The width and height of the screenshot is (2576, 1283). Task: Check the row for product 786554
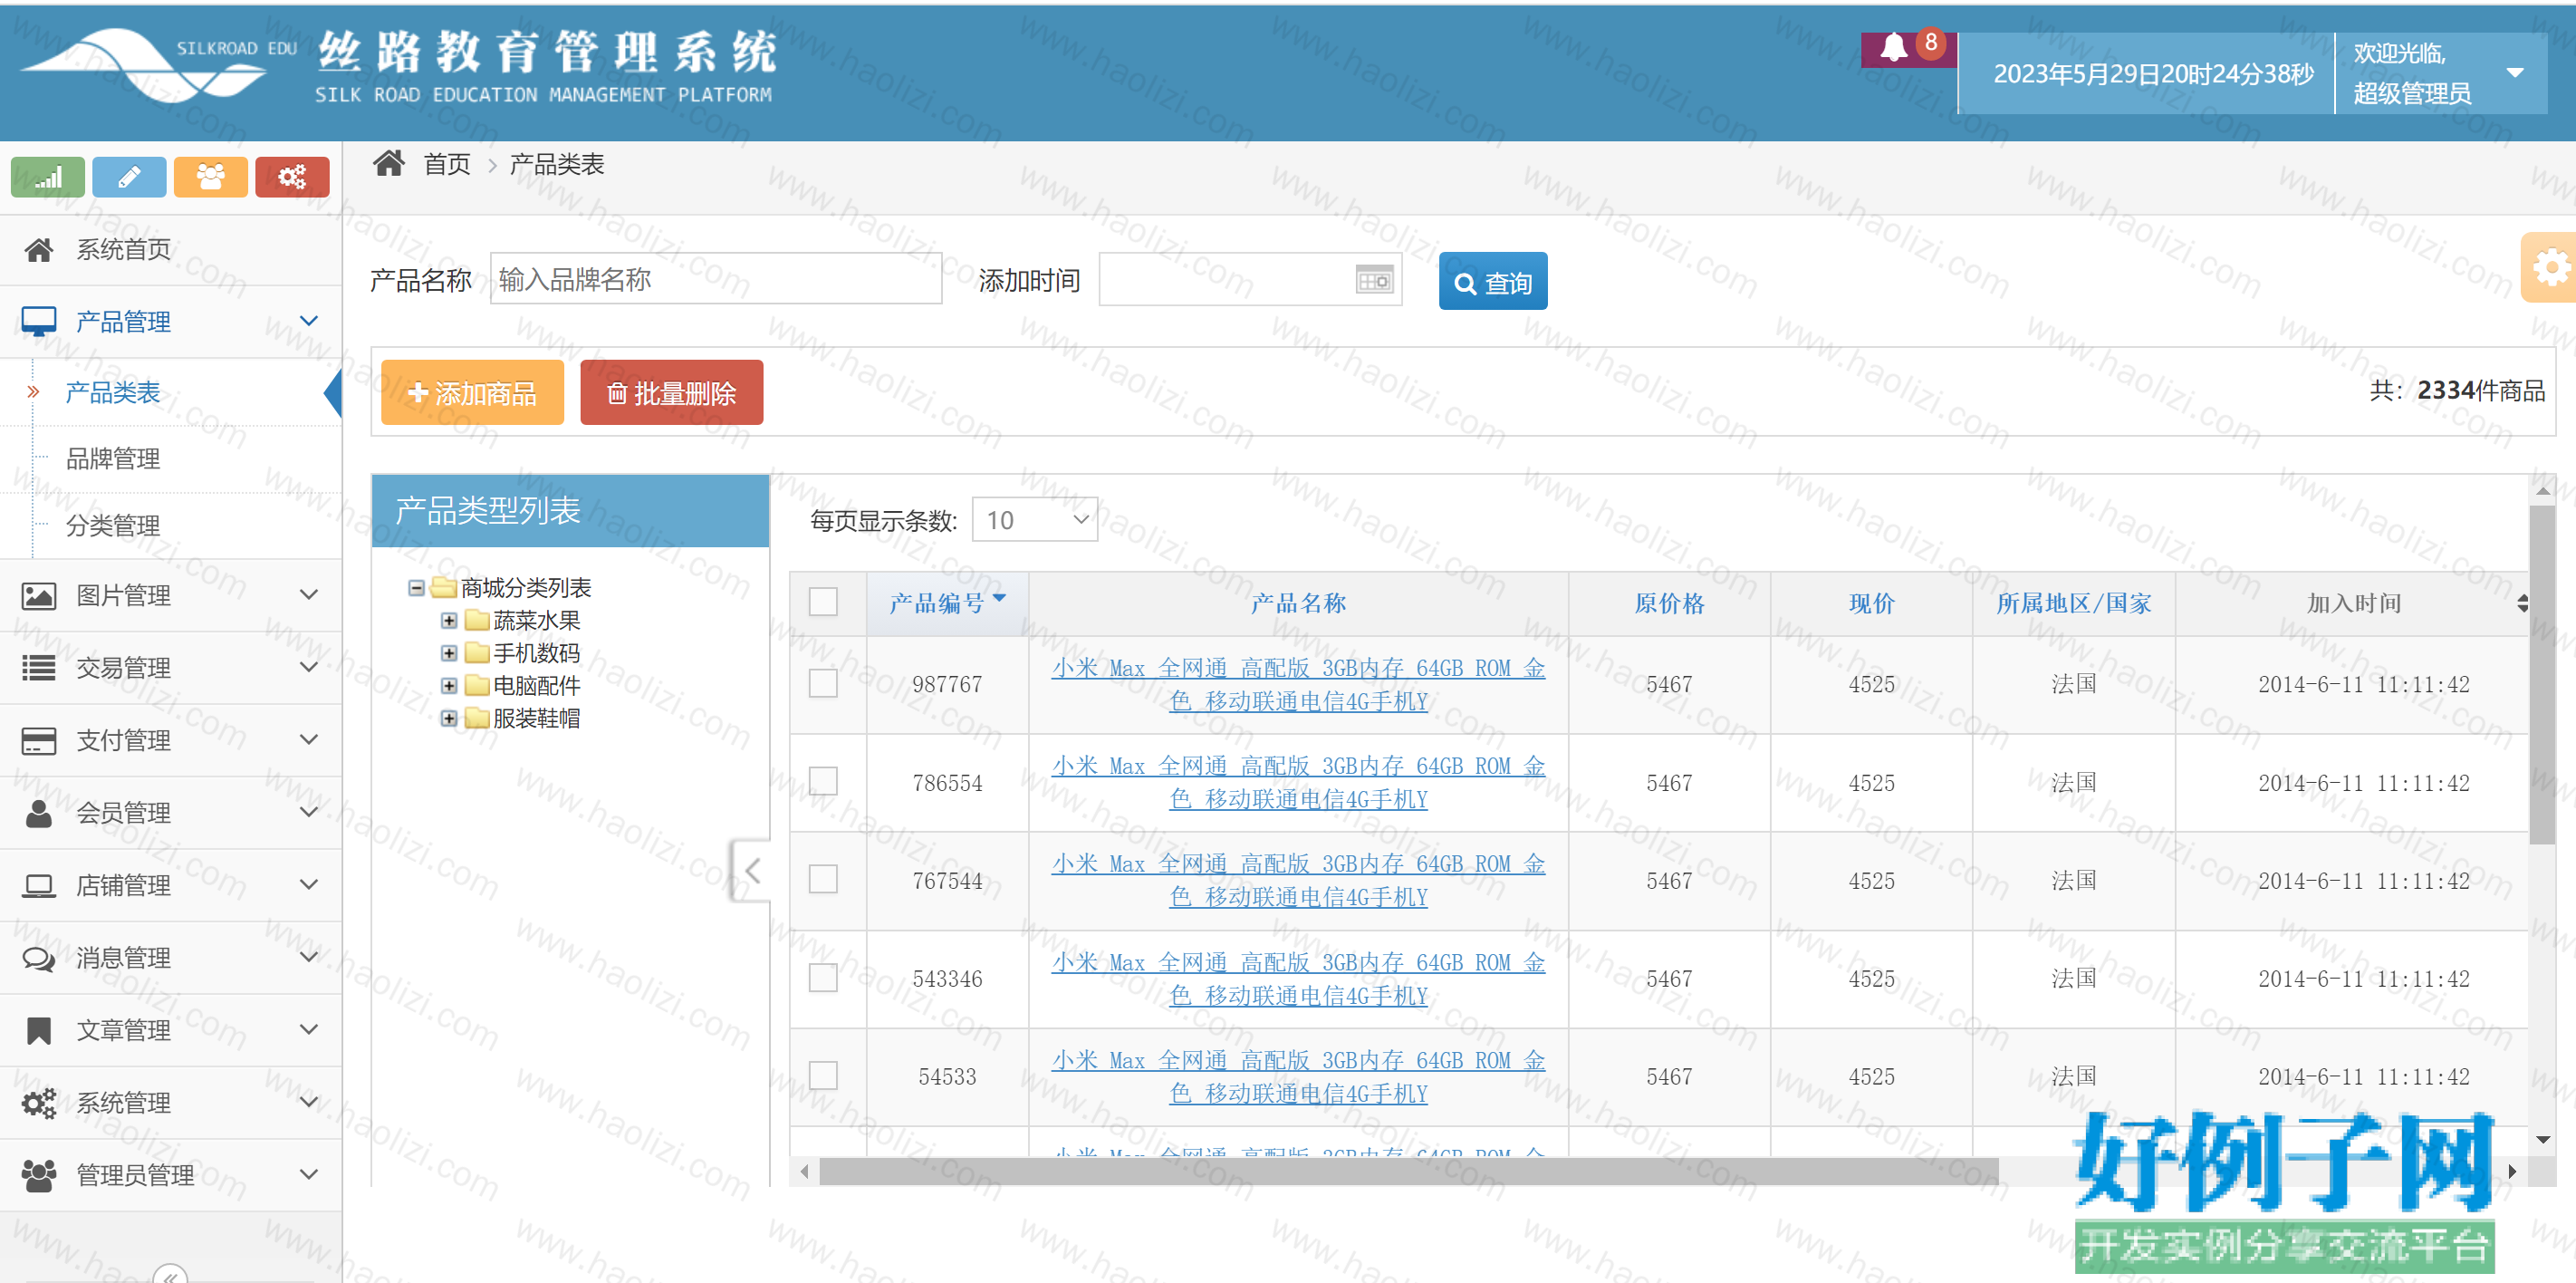[x=823, y=782]
